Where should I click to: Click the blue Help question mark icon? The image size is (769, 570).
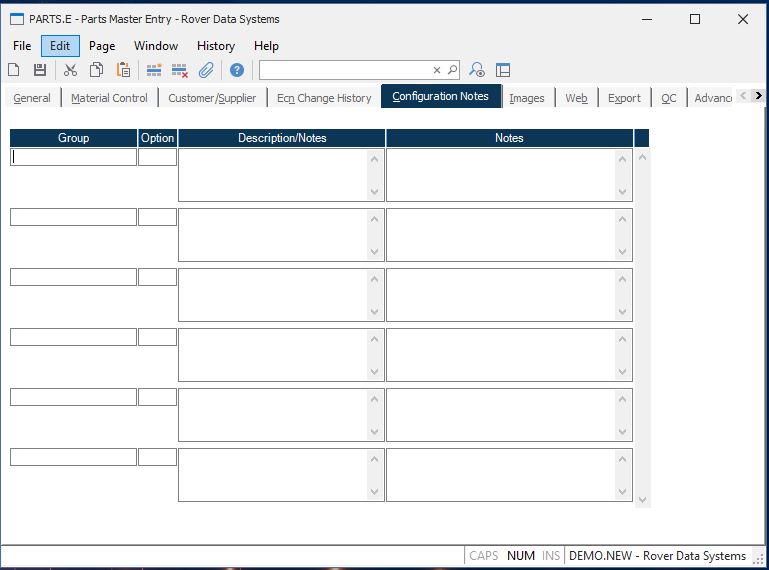(x=237, y=70)
